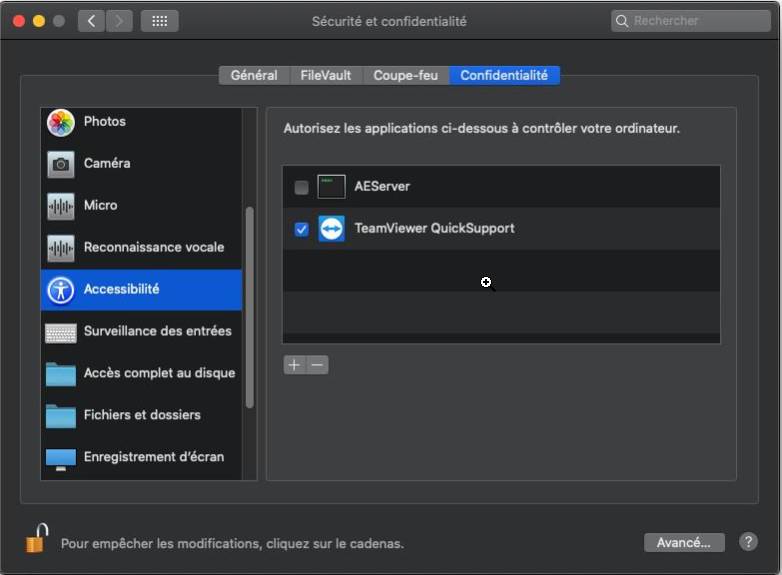
Task: Go forward with the right chevron button
Action: (119, 21)
